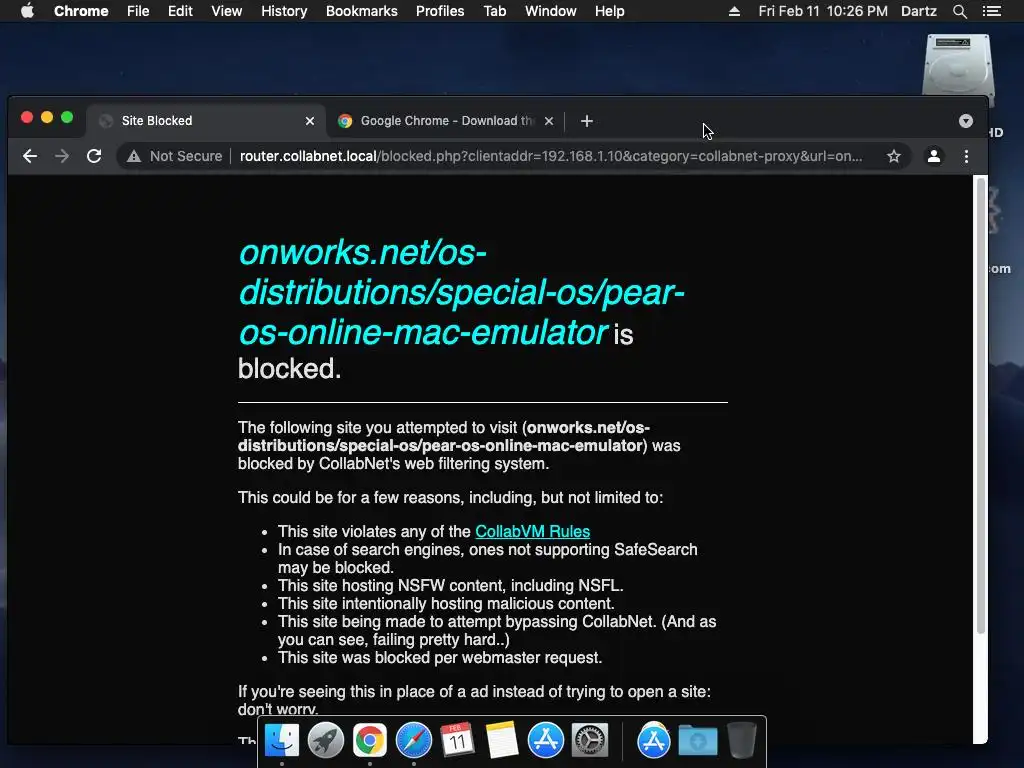The height and width of the screenshot is (768, 1024).
Task: Click the red close window button
Action: click(27, 118)
